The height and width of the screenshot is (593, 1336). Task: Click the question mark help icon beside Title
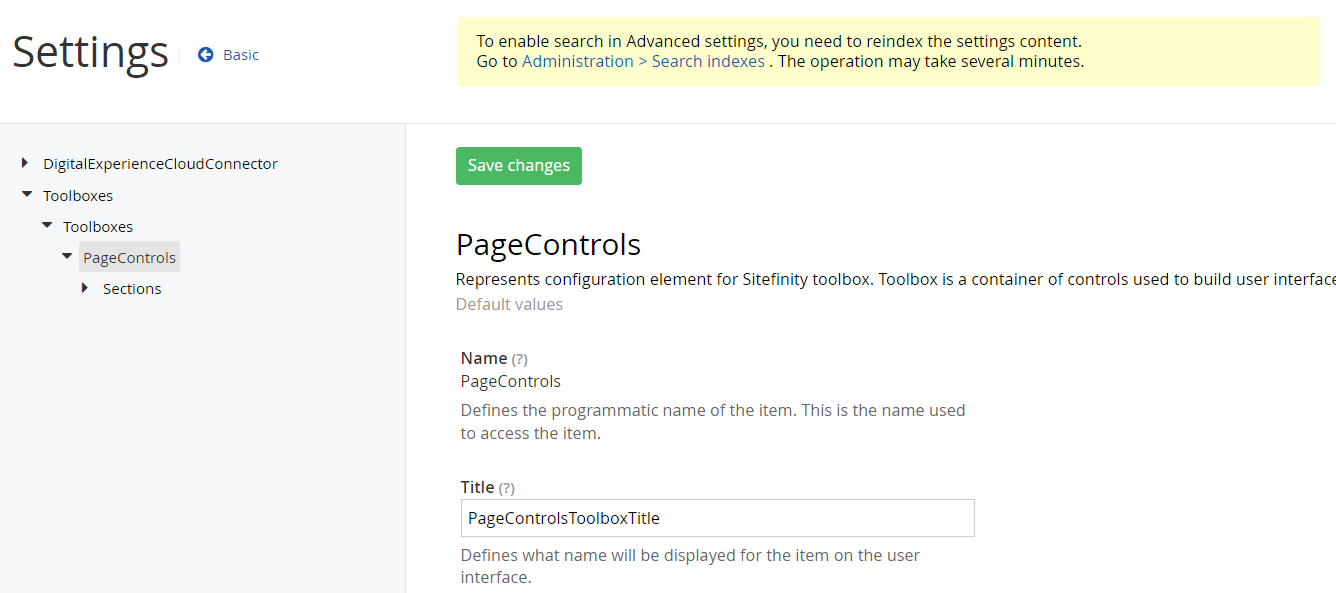coord(505,487)
